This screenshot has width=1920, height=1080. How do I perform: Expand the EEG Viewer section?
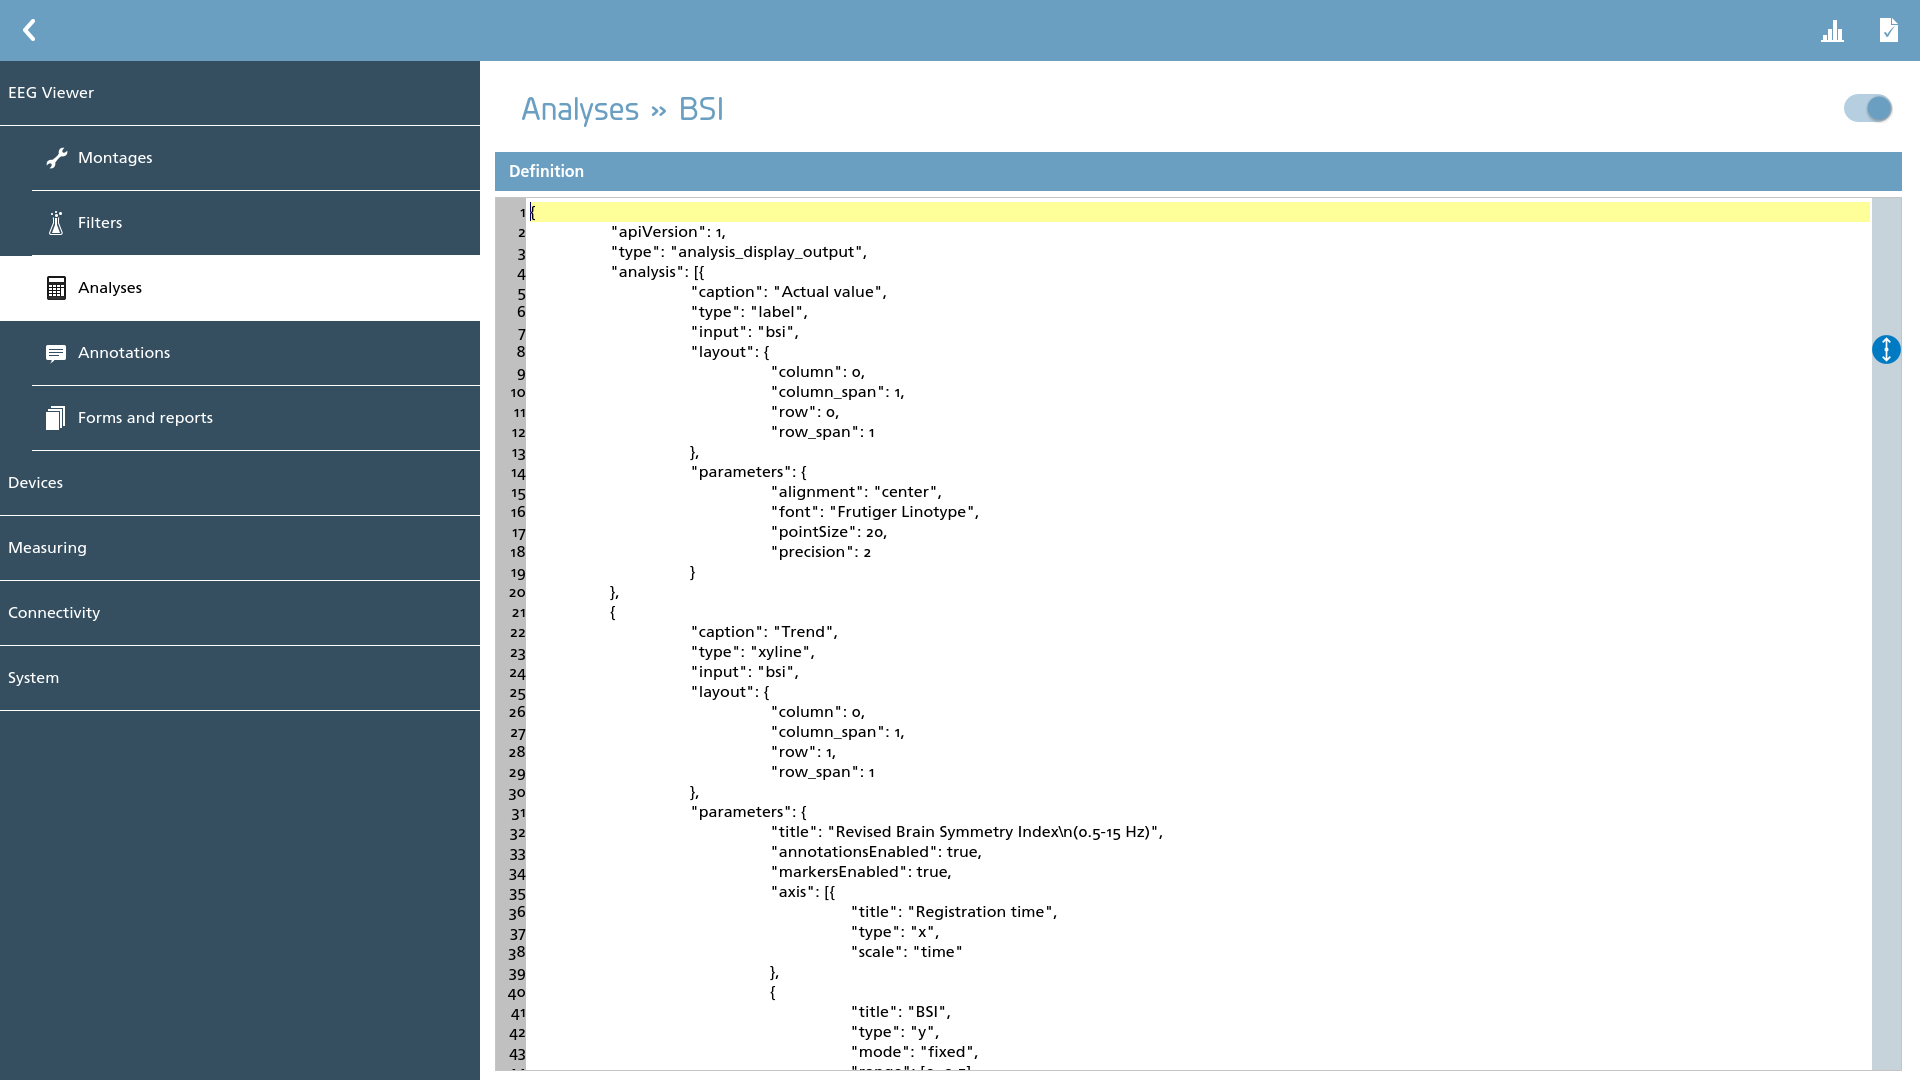(240, 93)
